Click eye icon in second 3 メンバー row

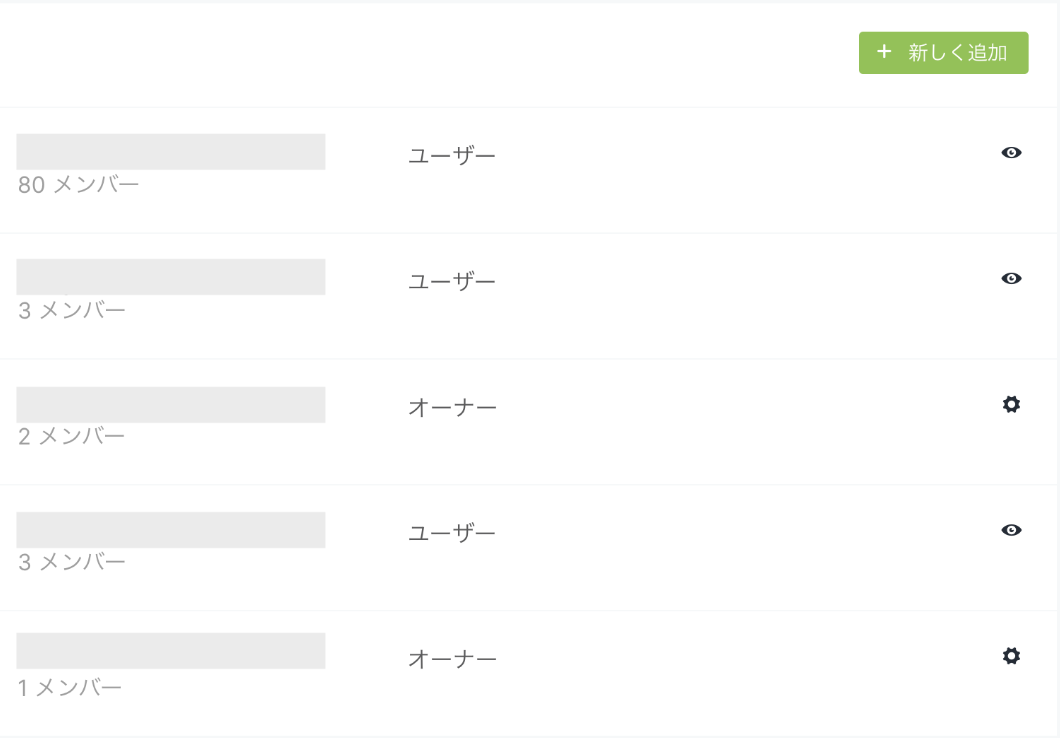tap(1011, 530)
